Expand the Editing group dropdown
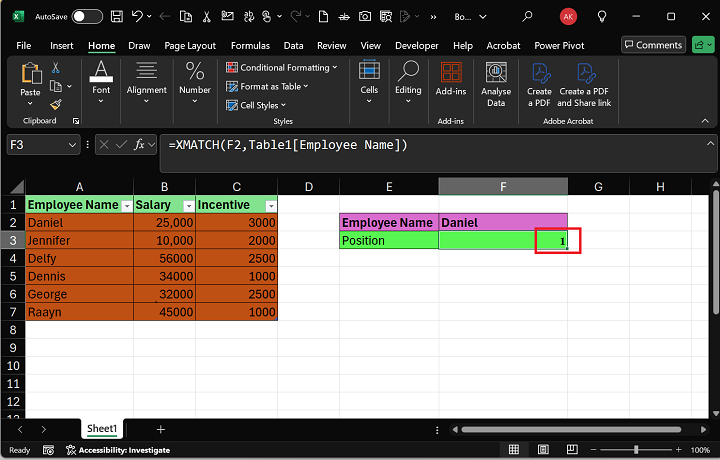This screenshot has width=720, height=460. click(x=408, y=101)
